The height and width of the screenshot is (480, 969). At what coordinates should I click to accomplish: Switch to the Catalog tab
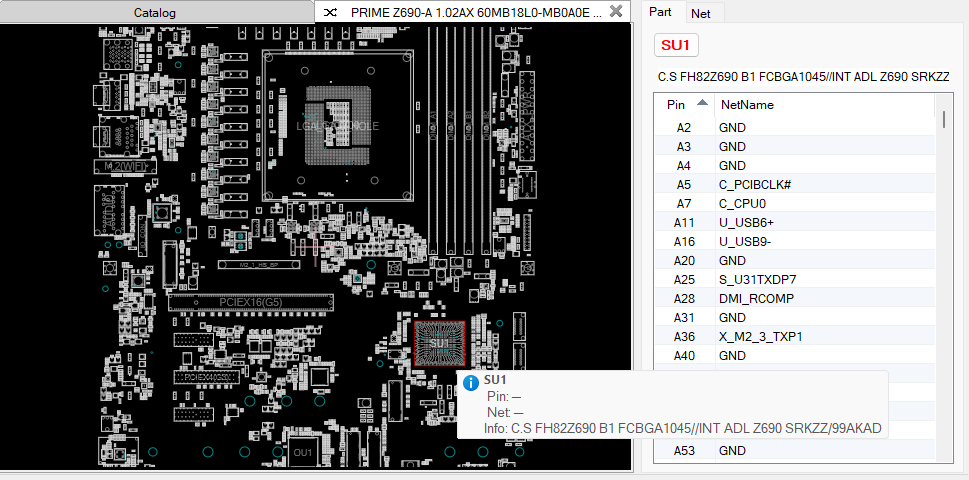[154, 12]
